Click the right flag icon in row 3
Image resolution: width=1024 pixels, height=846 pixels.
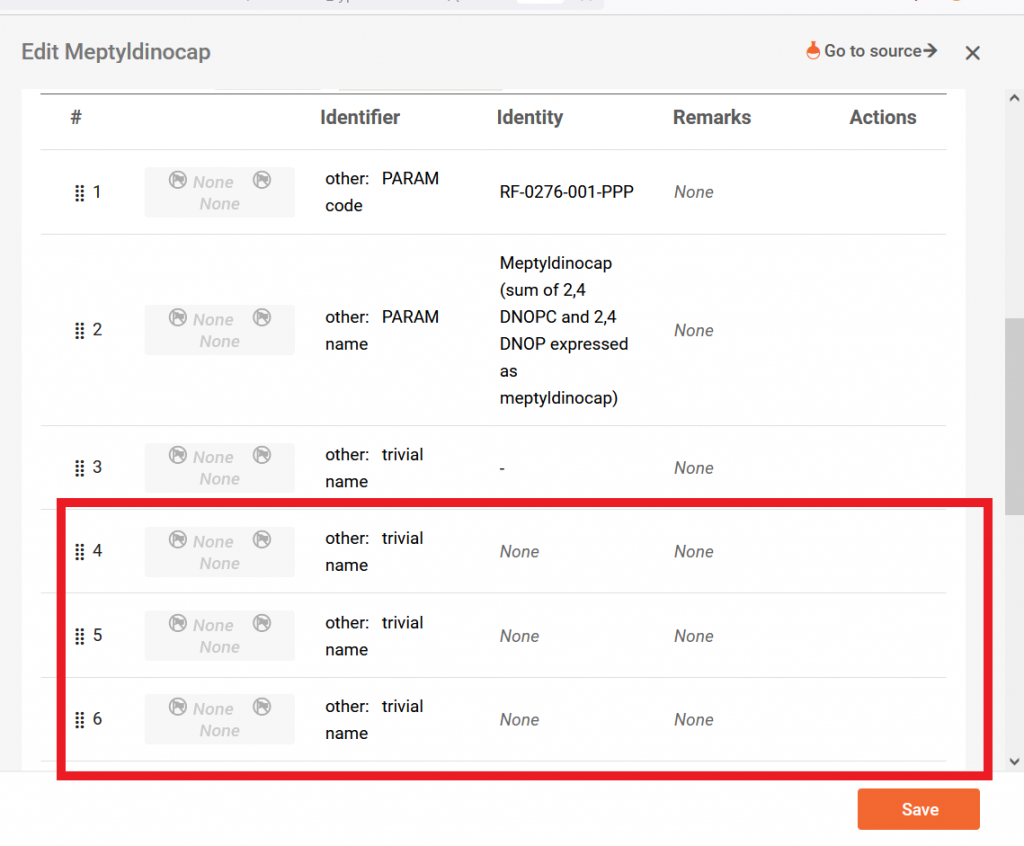[262, 456]
